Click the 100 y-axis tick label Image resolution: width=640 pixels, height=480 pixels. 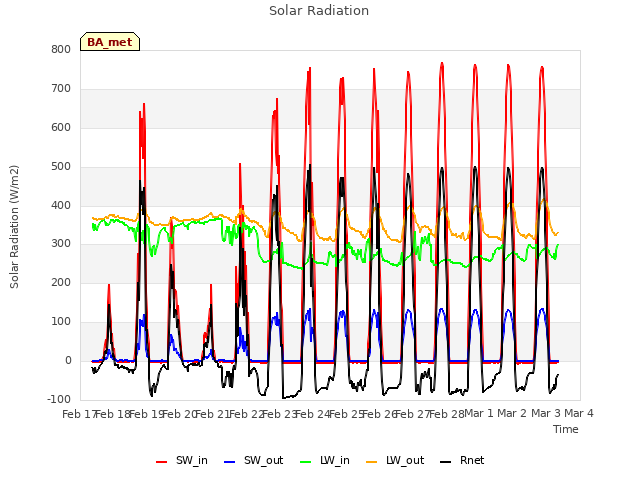point(61,322)
